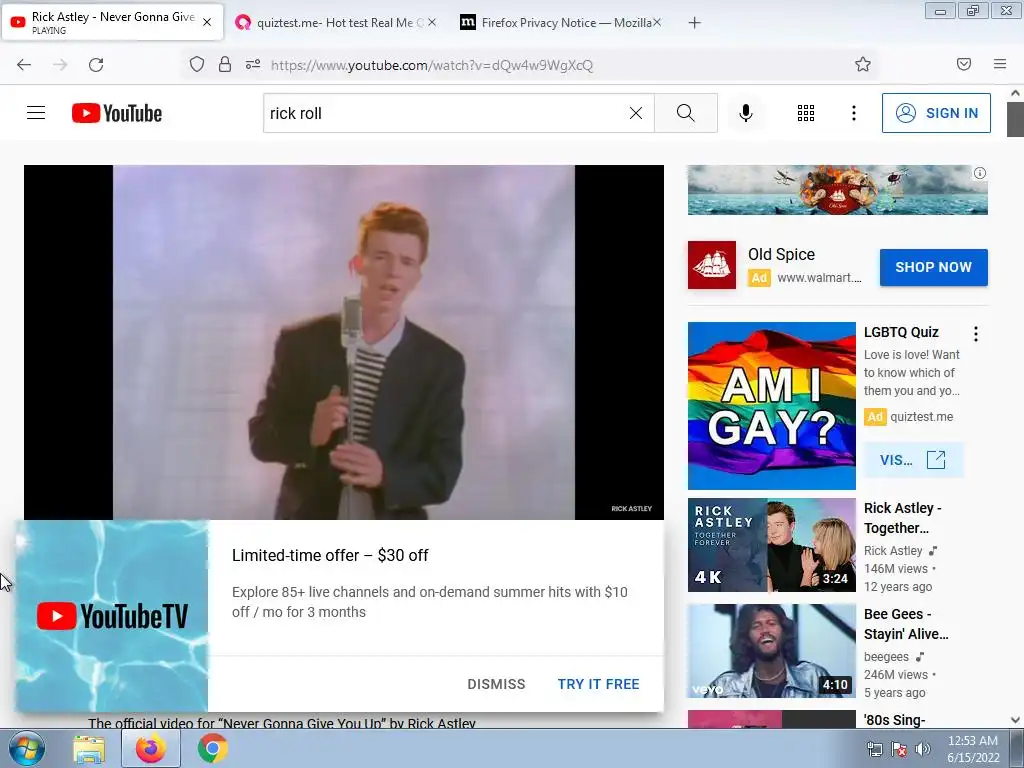Close the Firefox Privacy Notice tab
1024x768 pixels.
point(657,22)
